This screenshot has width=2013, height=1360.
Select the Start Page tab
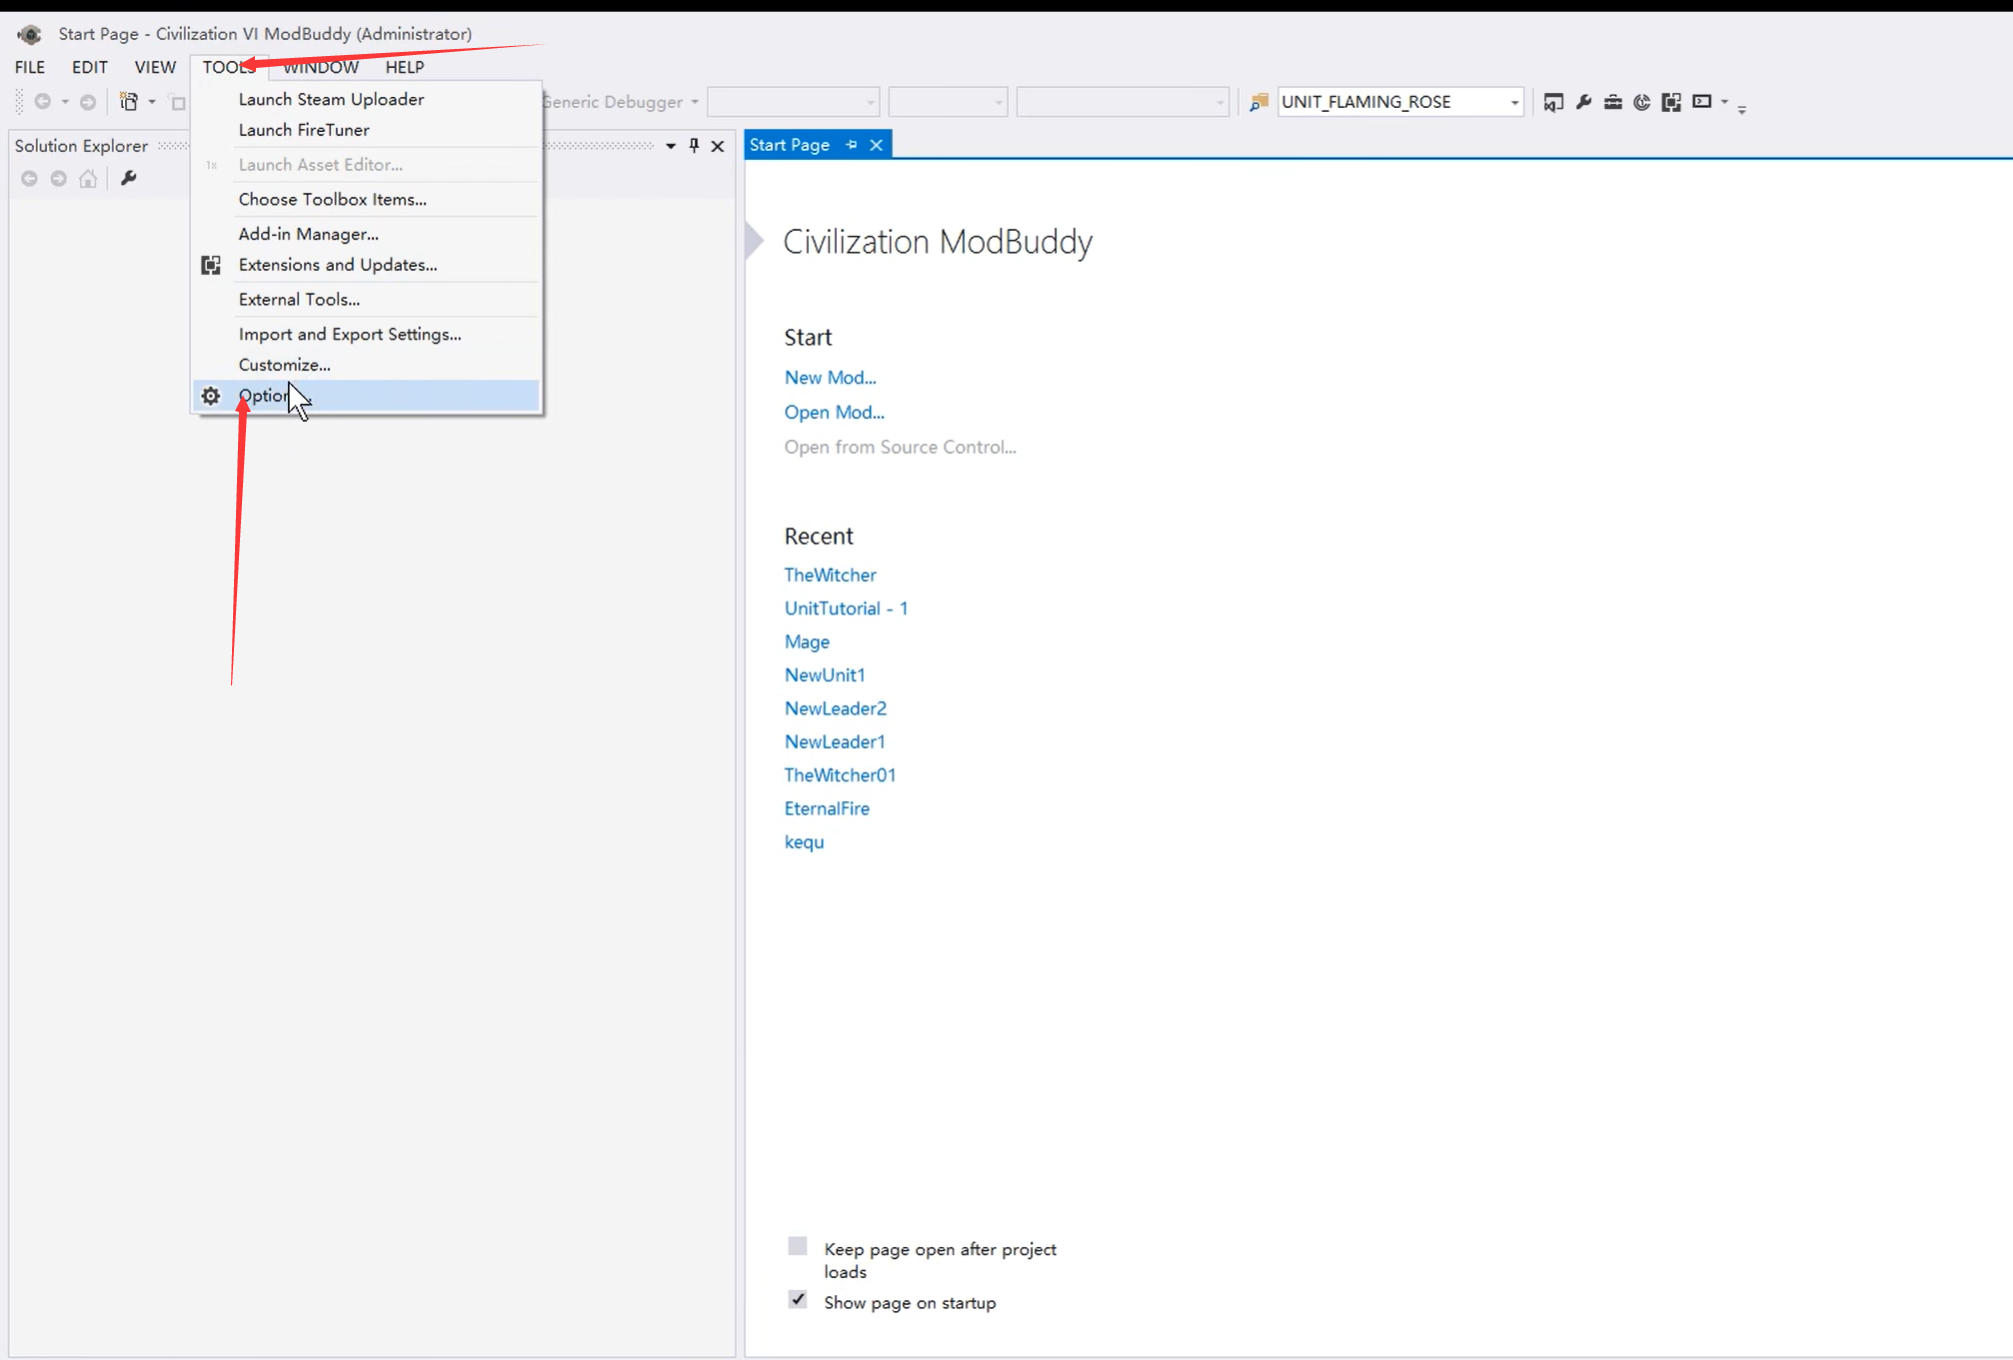(x=789, y=145)
